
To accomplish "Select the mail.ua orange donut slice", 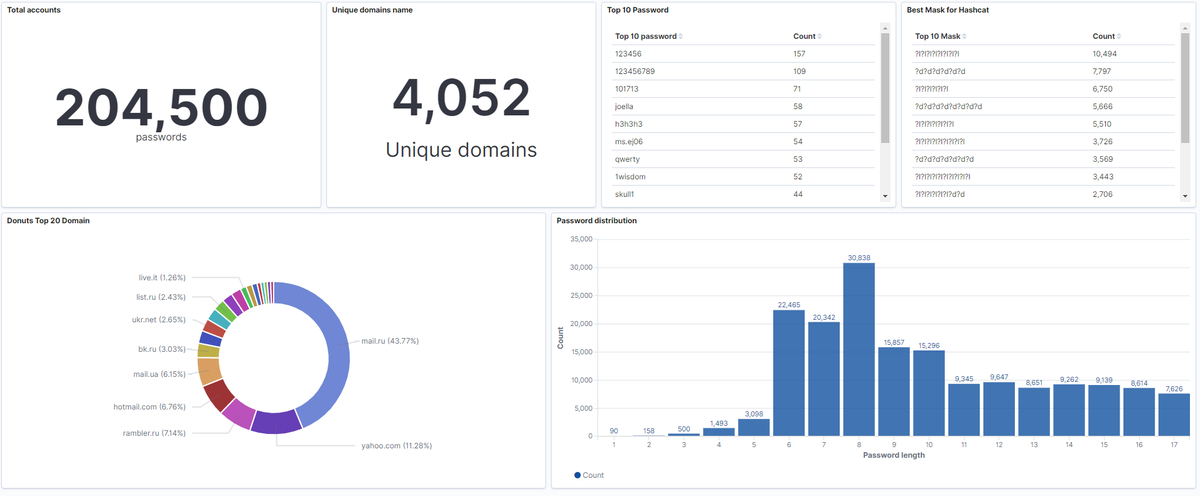I will click(209, 371).
